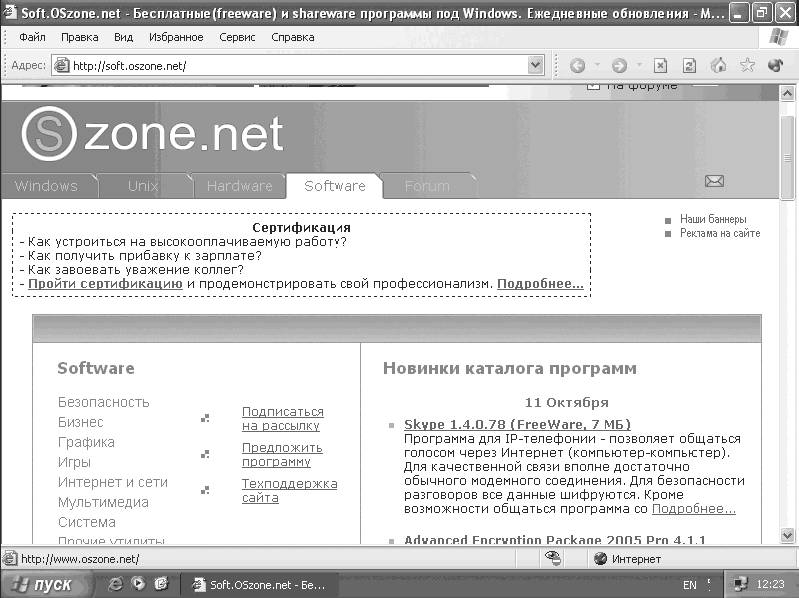This screenshot has height=598, width=799.
Task: Open the Реклама на сайте link
Action: (x=720, y=233)
